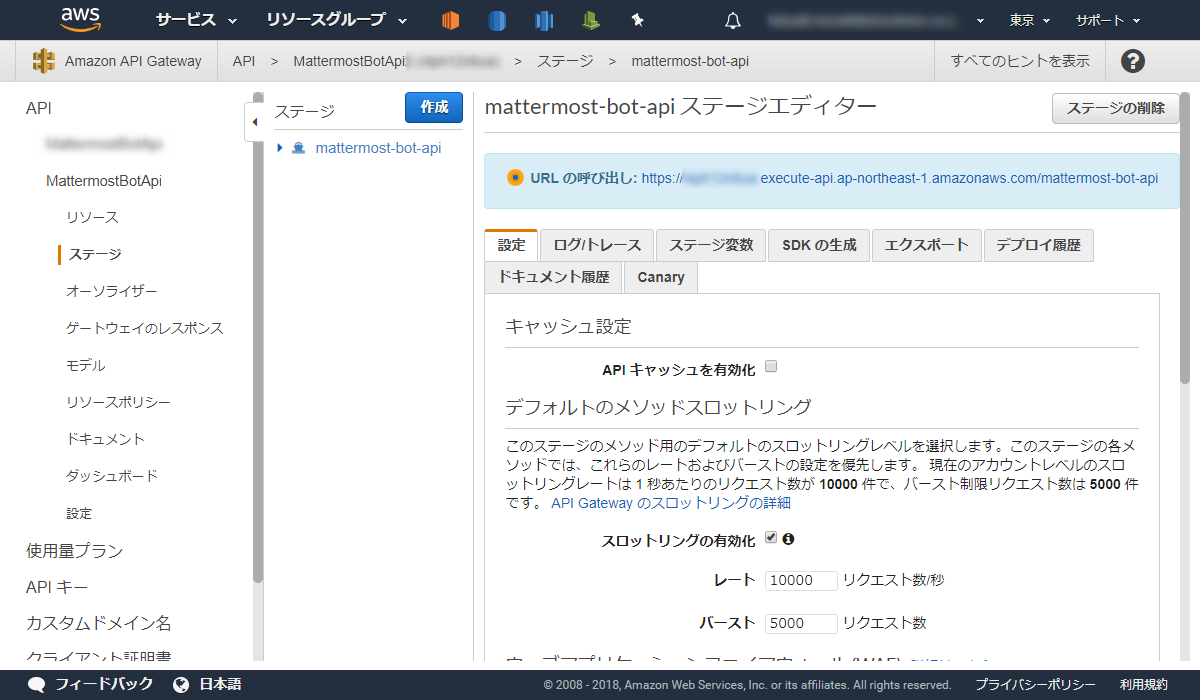Image resolution: width=1200 pixels, height=700 pixels.
Task: Open the エクスポート tab
Action: tap(926, 245)
